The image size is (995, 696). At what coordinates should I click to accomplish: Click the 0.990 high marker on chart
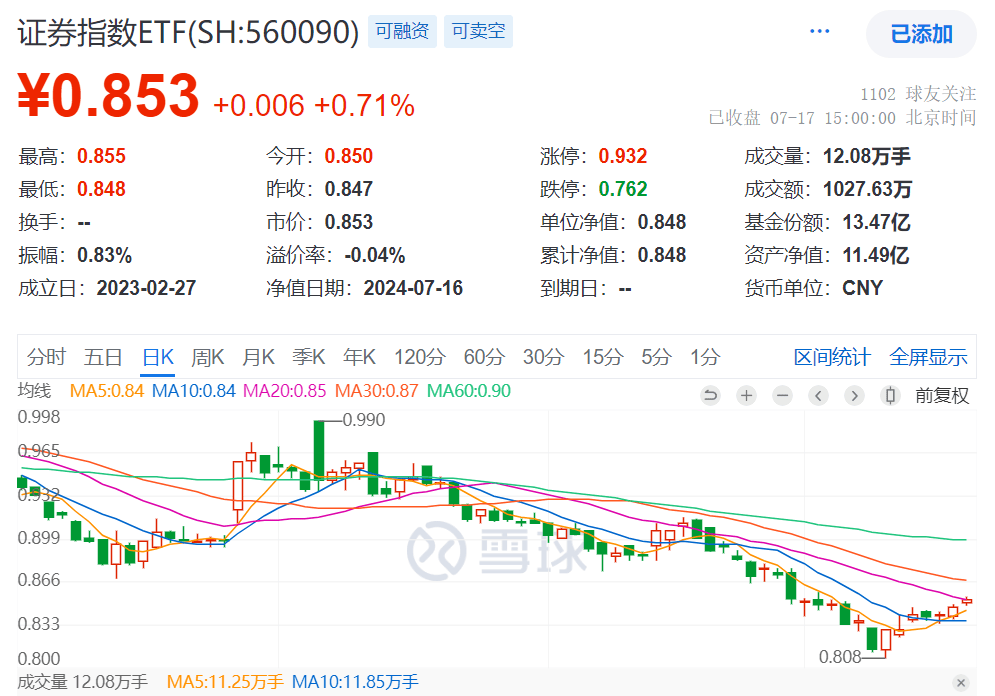[364, 420]
